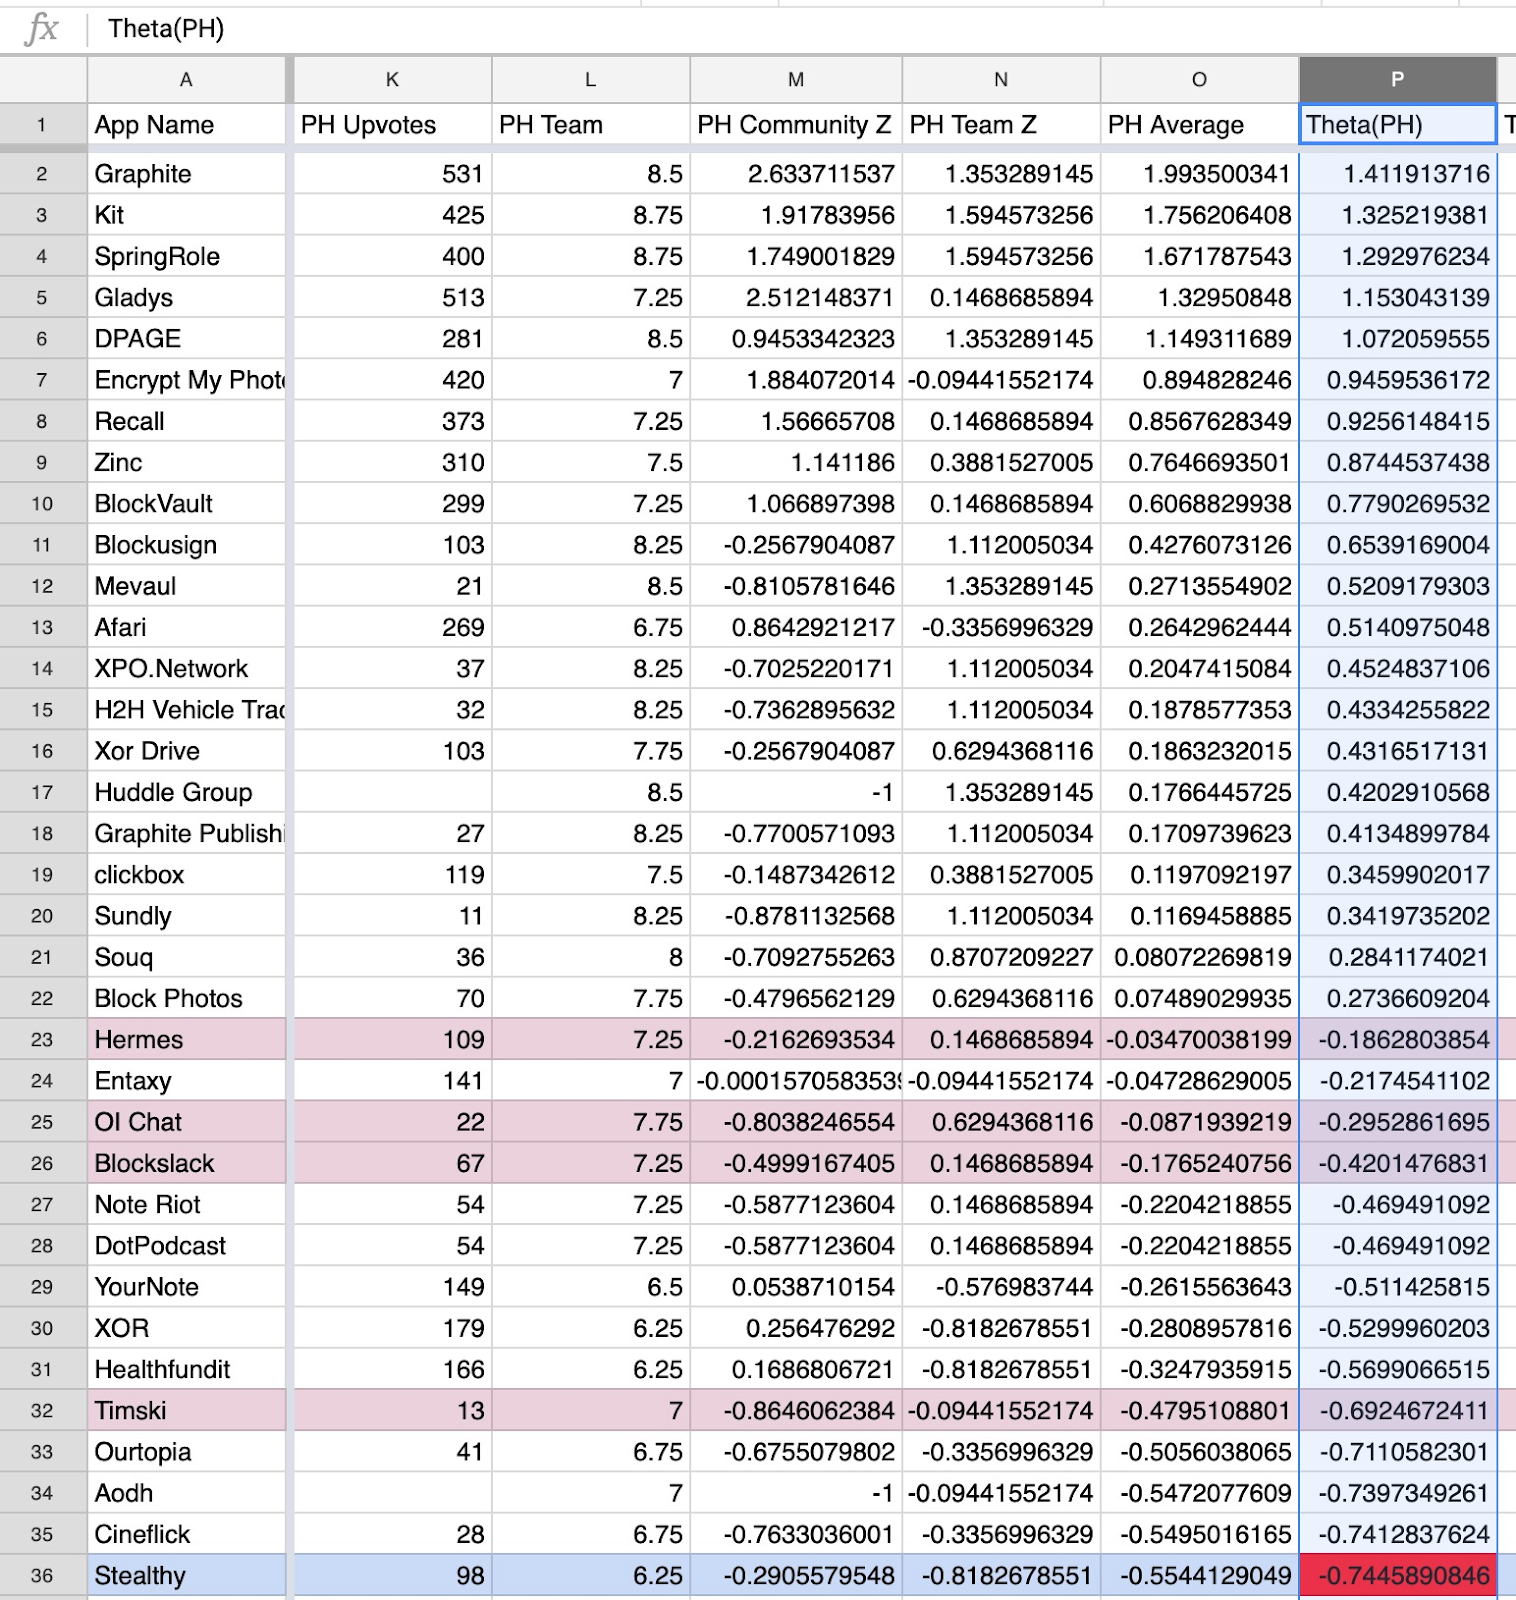Select the Encrypt My Photo cell
The height and width of the screenshot is (1600, 1516).
click(x=187, y=380)
